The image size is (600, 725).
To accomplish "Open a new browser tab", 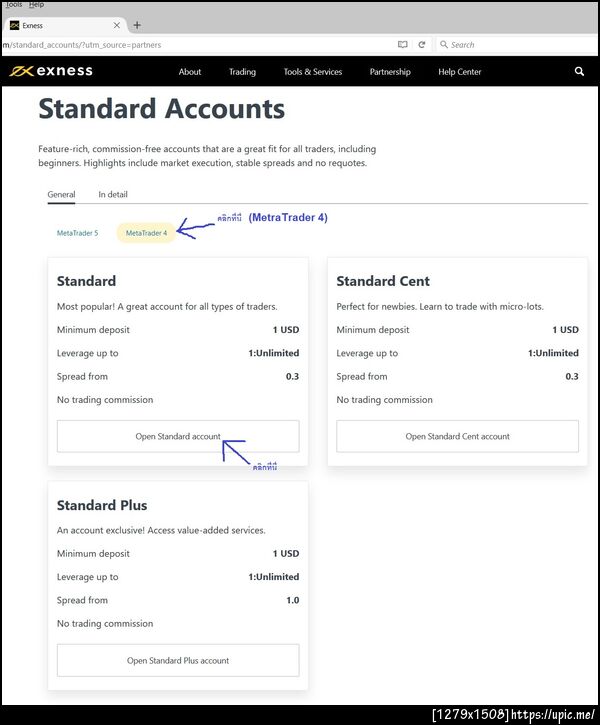I will pos(137,25).
